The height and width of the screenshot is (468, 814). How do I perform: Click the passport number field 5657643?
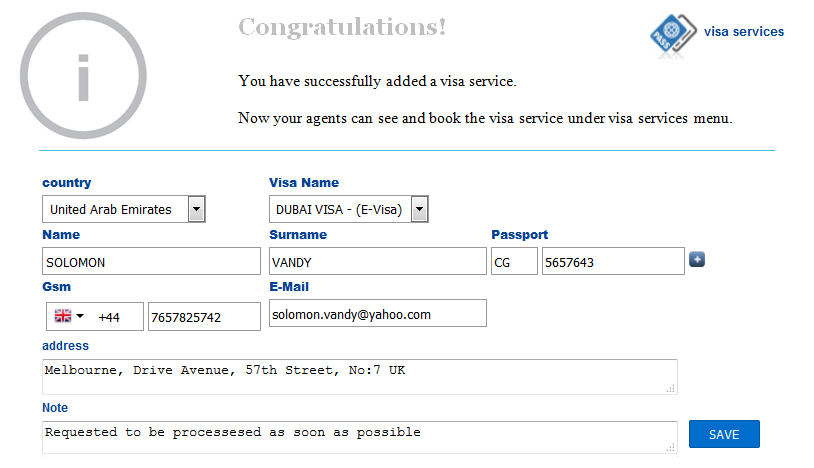pos(613,261)
